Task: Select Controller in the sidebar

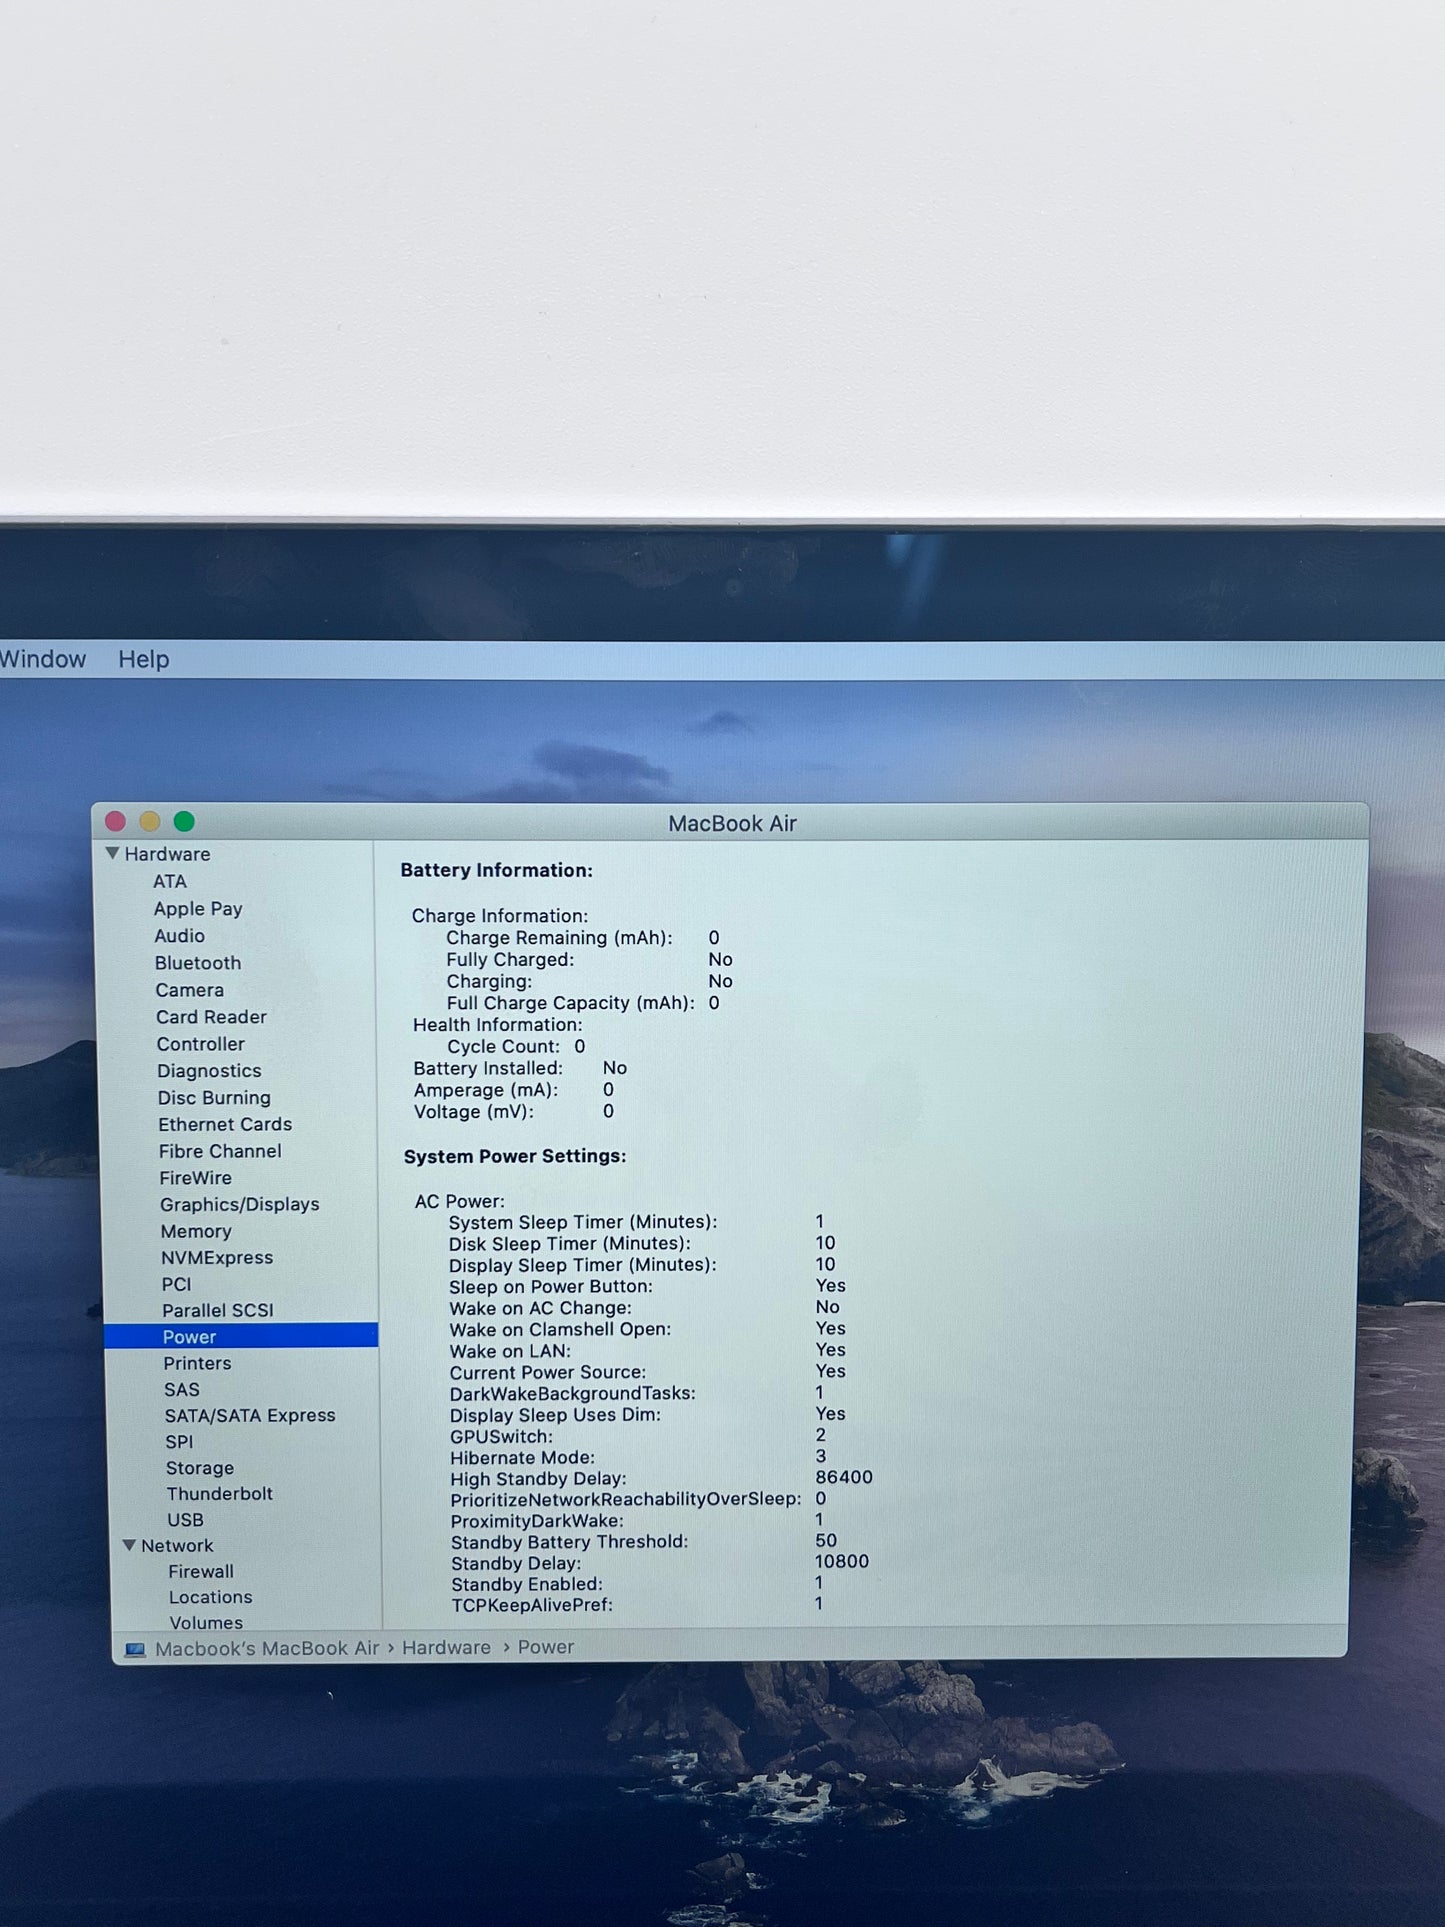Action: (x=201, y=1043)
